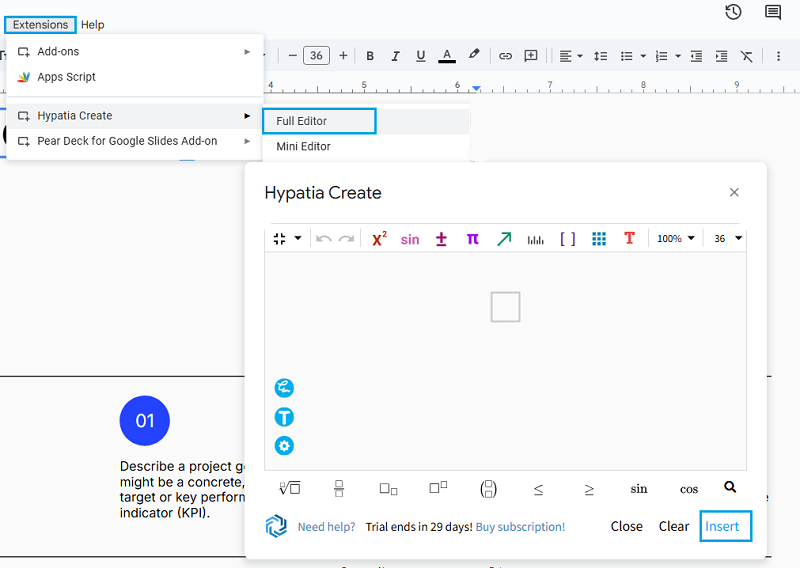This screenshot has width=800, height=568.
Task: Open the pi Greek letters group
Action: pyautogui.click(x=472, y=239)
